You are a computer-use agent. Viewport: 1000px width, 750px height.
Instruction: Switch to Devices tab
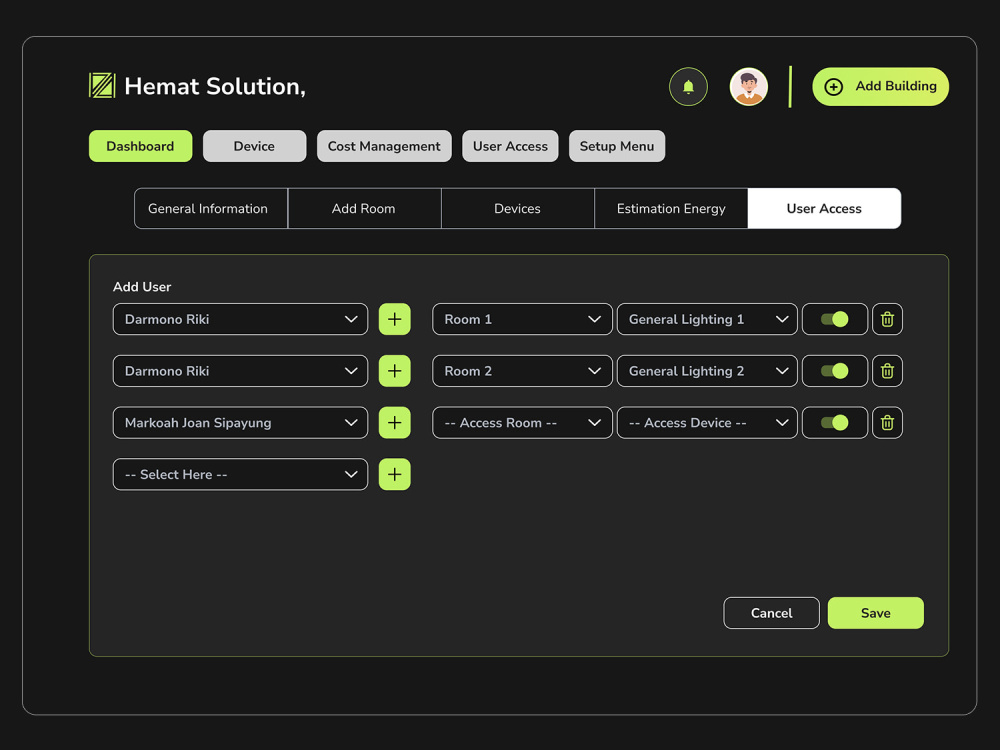pos(517,209)
